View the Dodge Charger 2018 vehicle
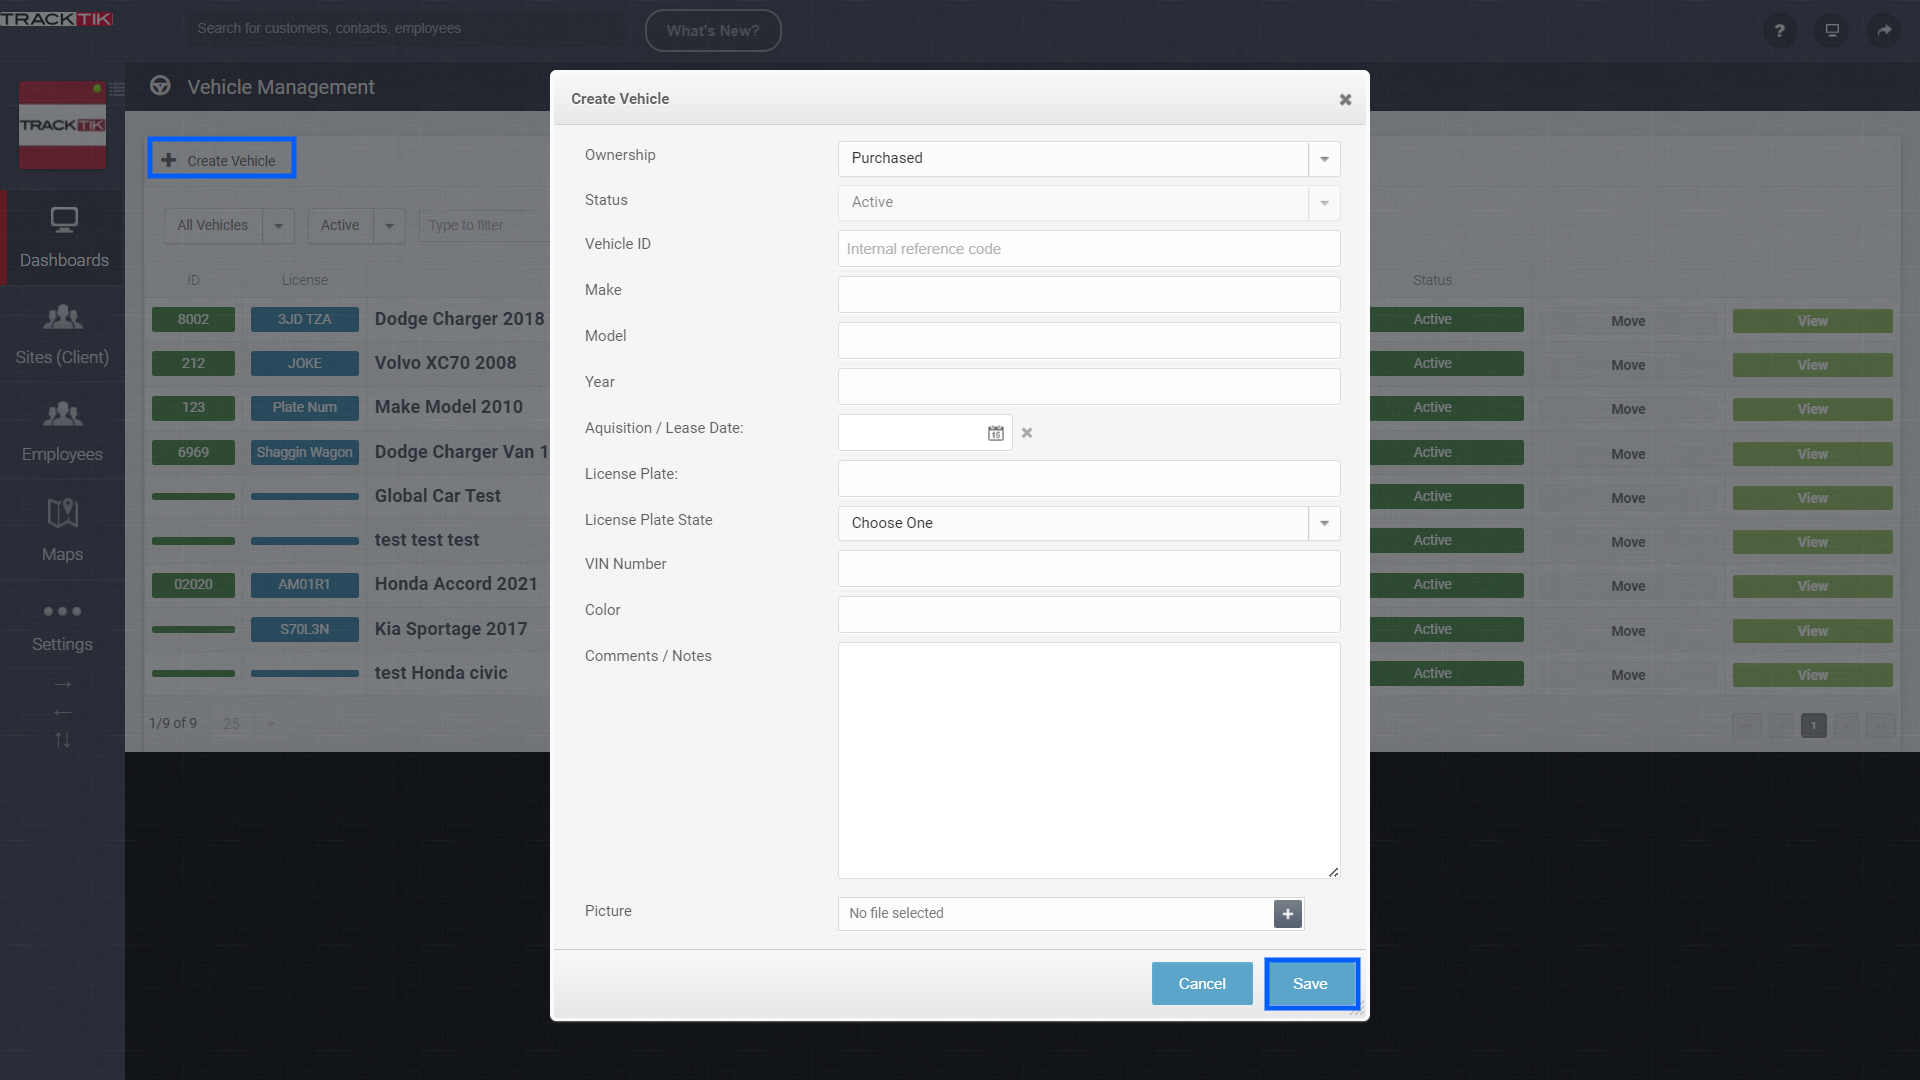The height and width of the screenshot is (1080, 1920). 1812,321
